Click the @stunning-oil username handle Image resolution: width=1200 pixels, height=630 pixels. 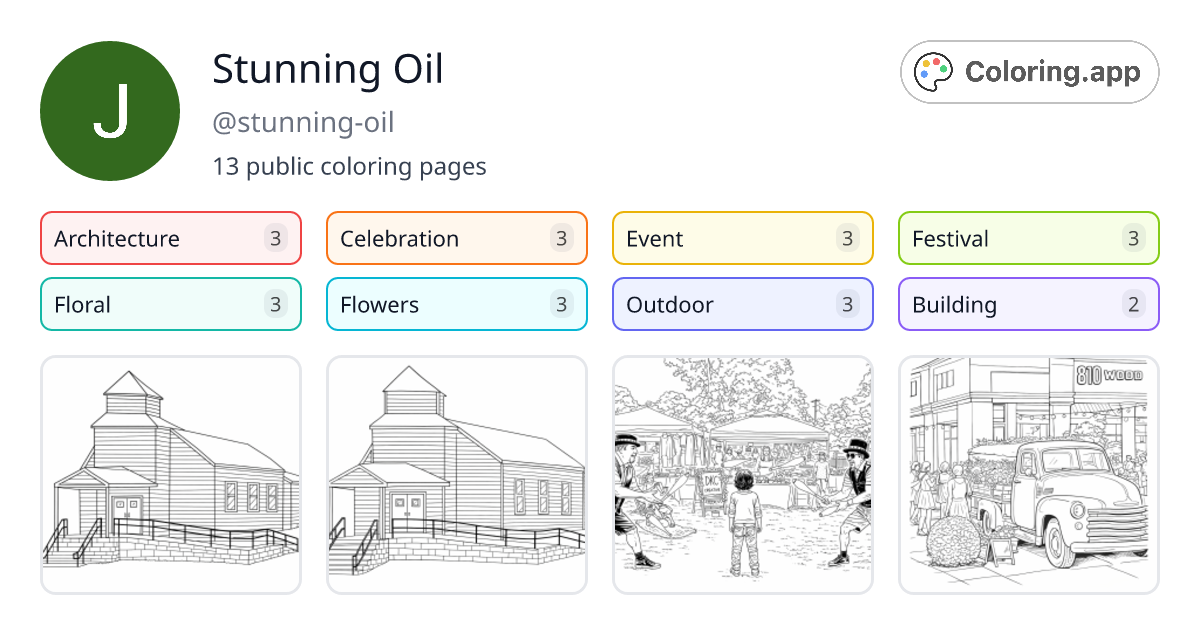click(x=303, y=123)
